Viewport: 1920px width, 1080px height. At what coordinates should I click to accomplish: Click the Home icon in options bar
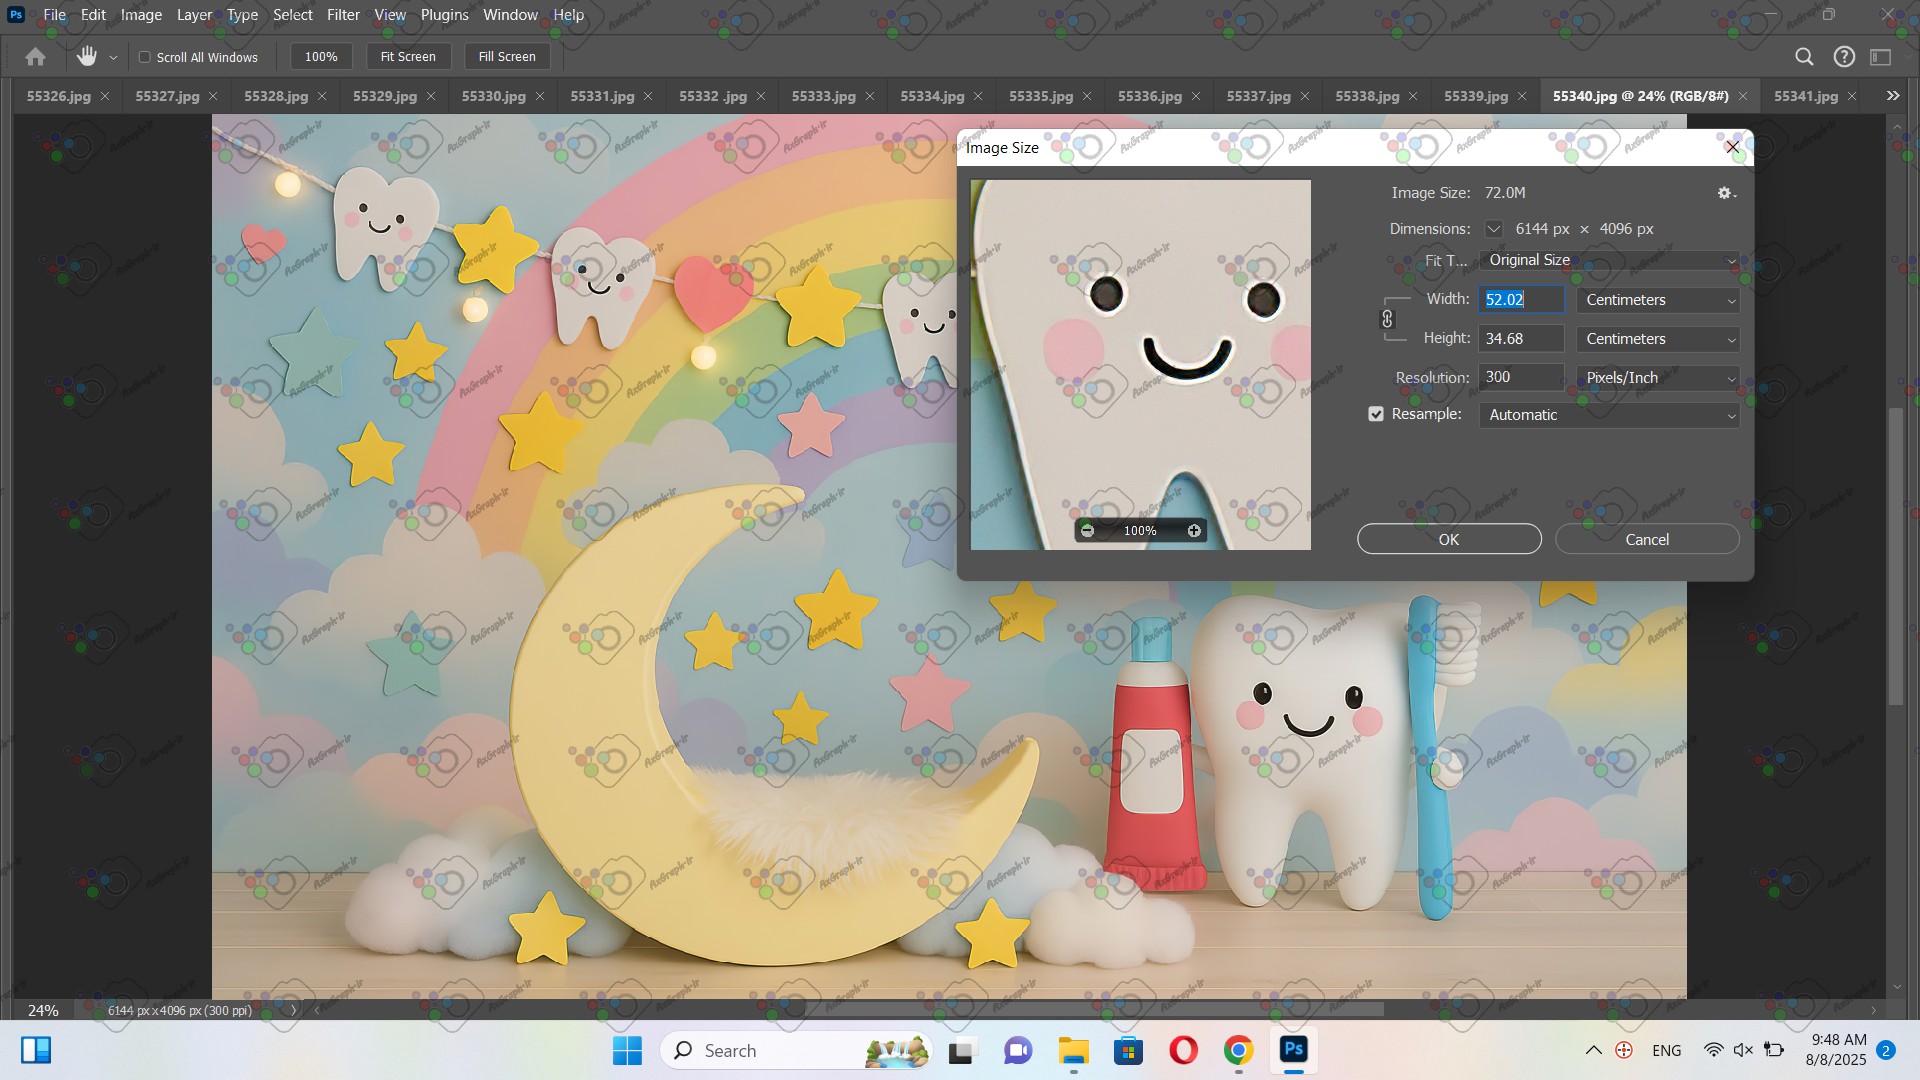[35, 57]
